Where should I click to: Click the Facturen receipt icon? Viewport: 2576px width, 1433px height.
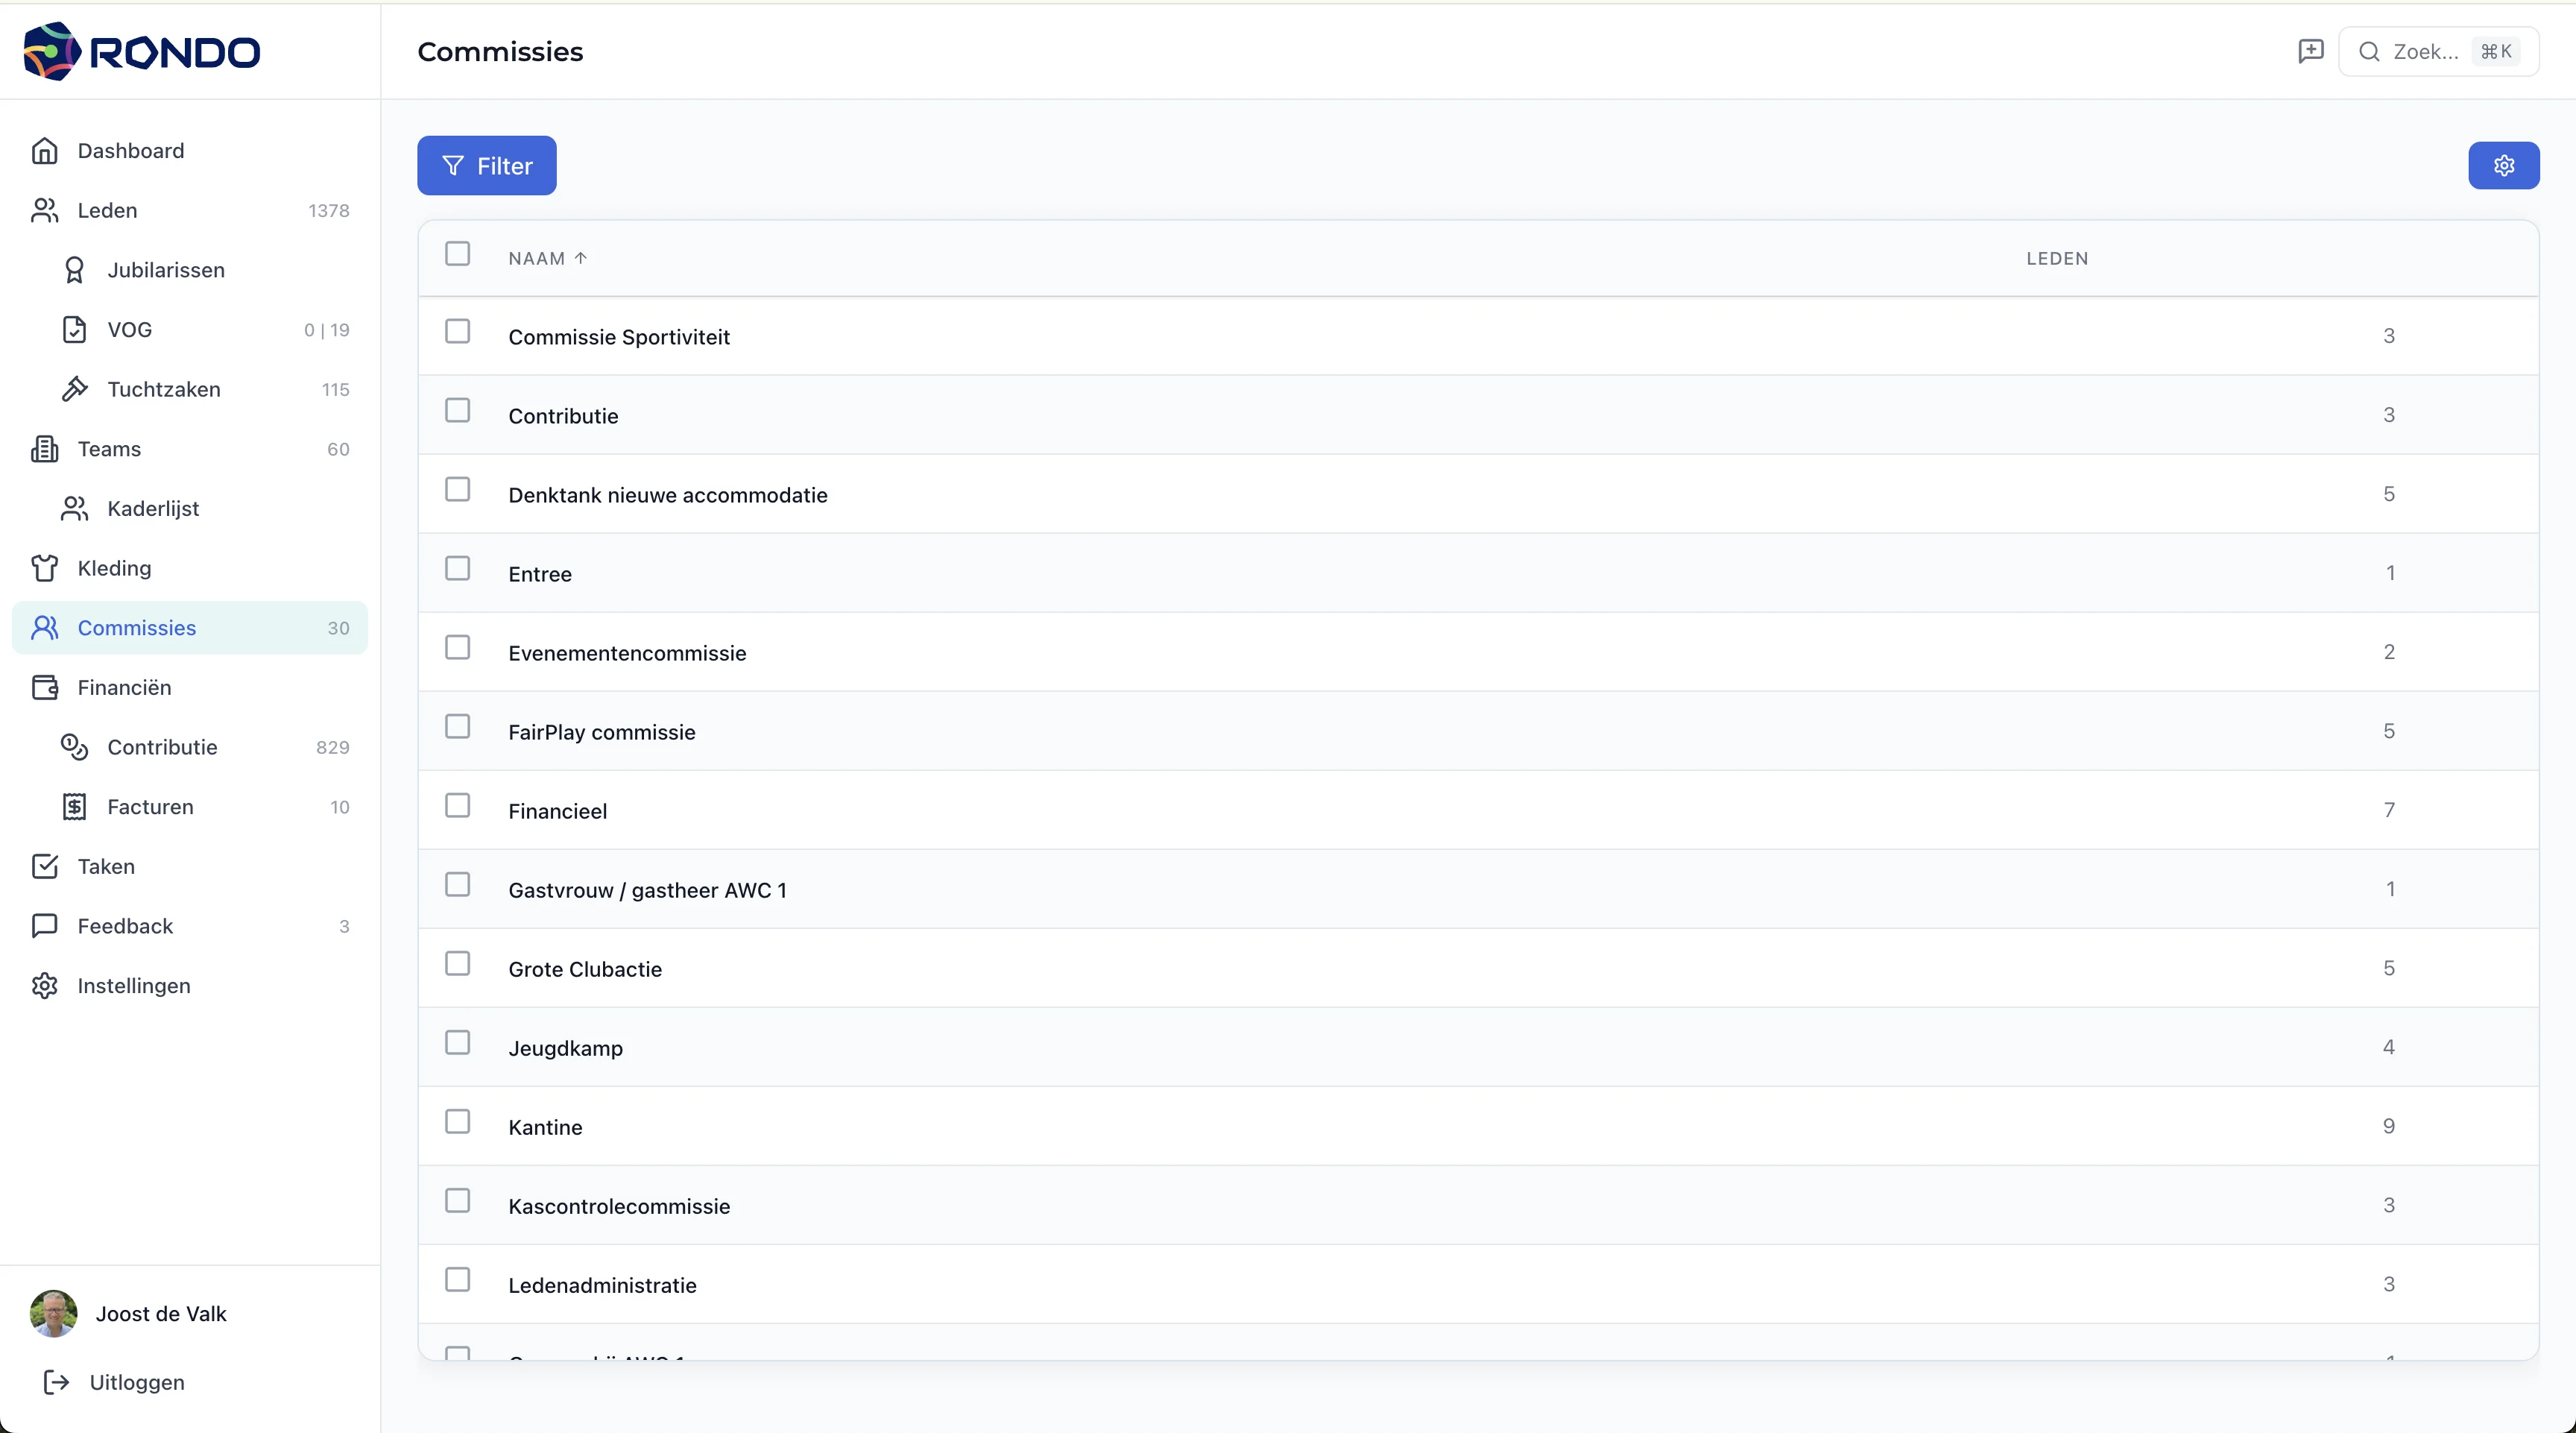point(74,807)
